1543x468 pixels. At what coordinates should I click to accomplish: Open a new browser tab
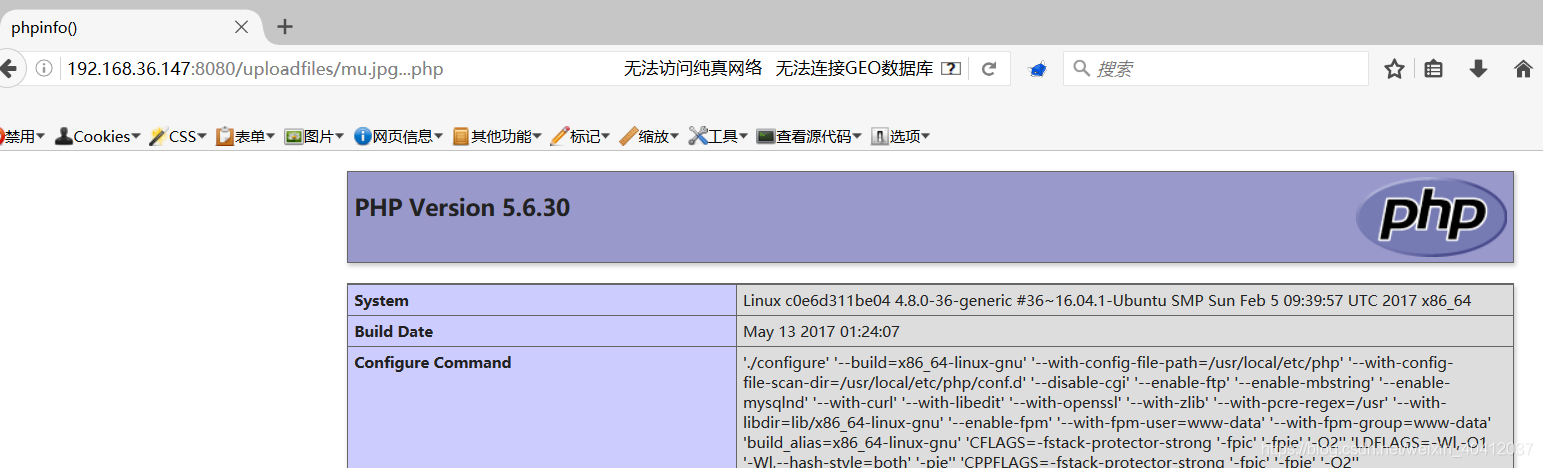click(x=285, y=27)
